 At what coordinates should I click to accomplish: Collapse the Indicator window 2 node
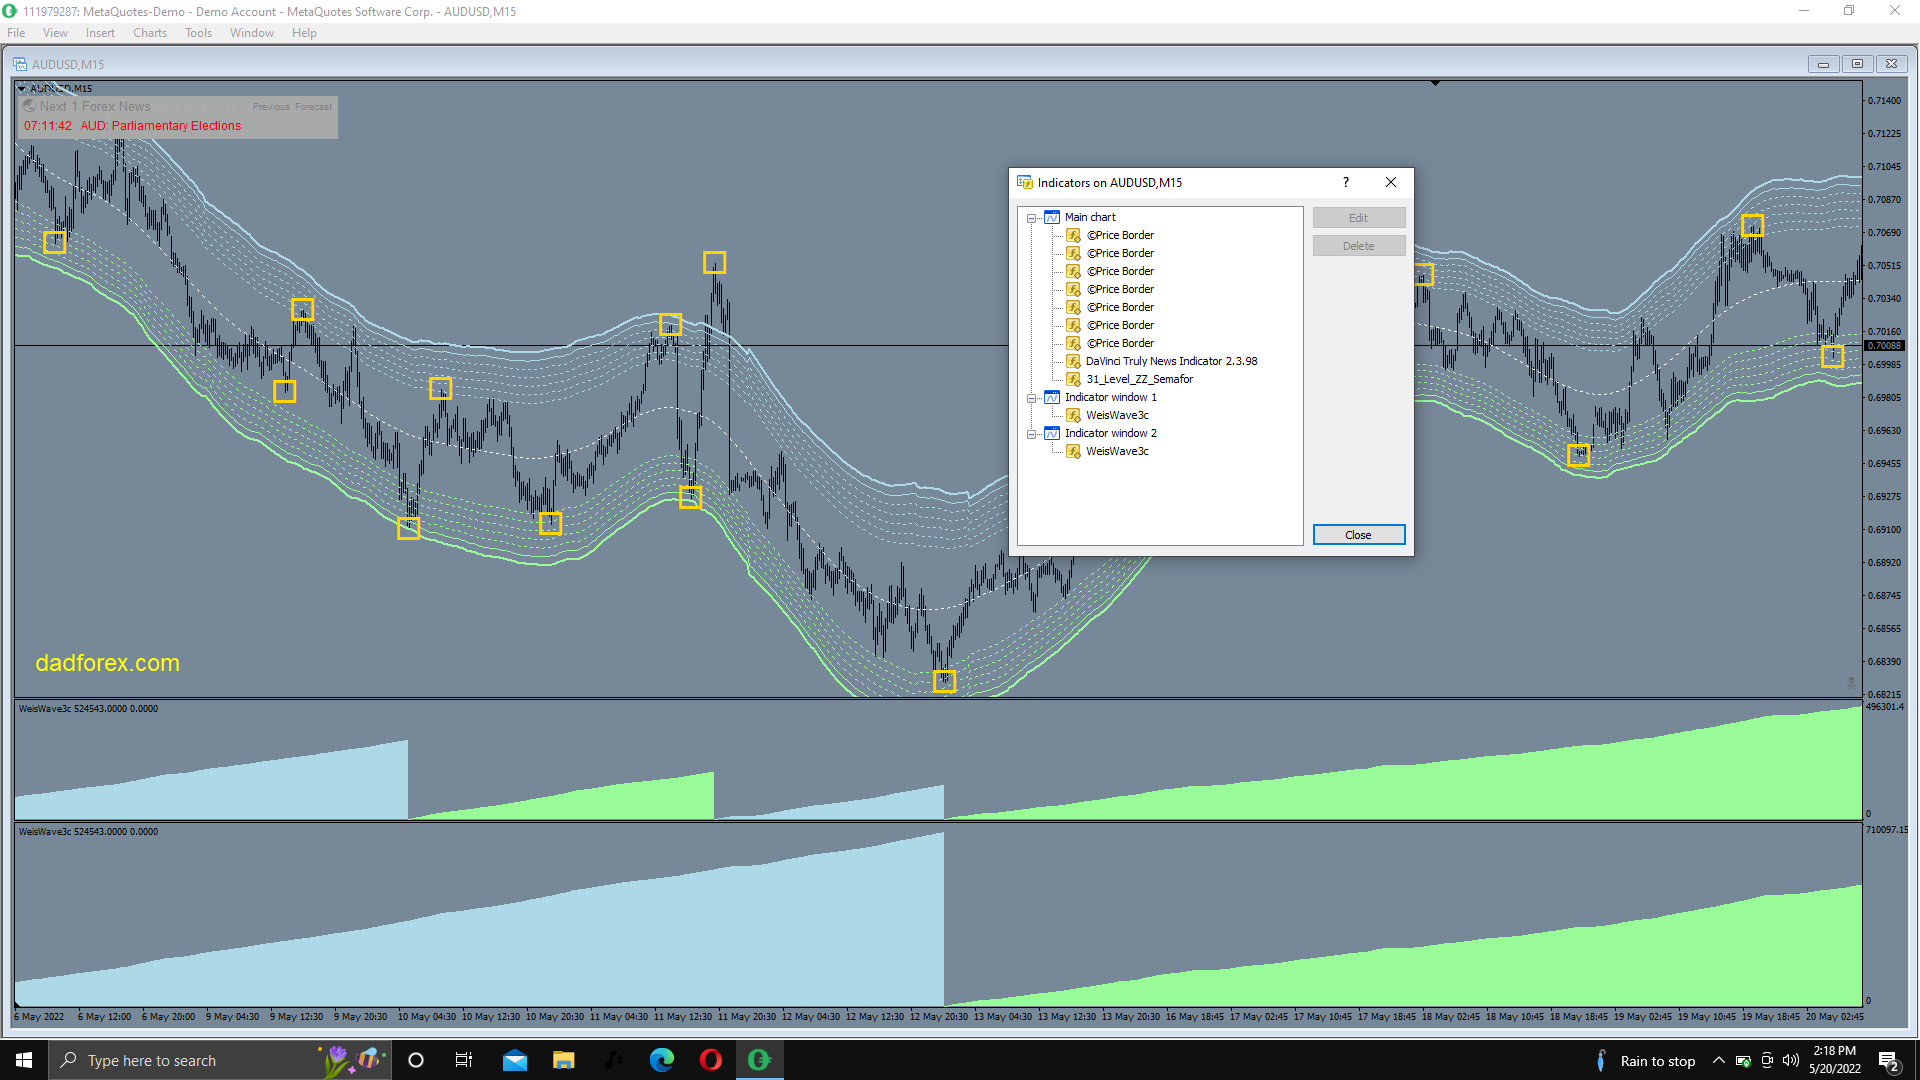[x=1032, y=434]
